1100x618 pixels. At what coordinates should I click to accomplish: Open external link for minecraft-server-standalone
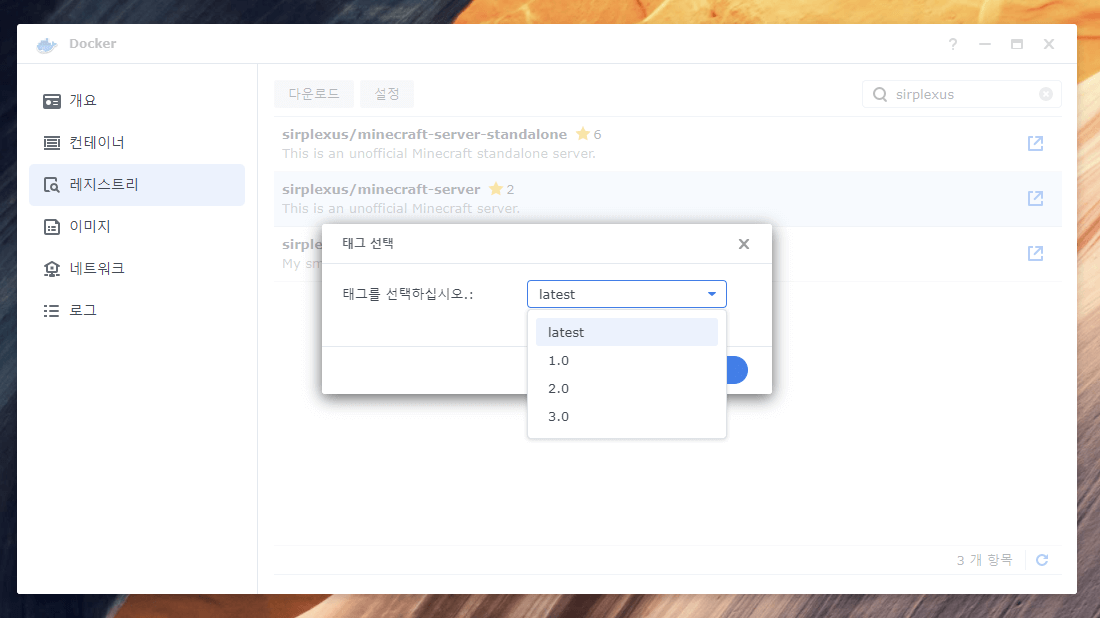click(x=1035, y=144)
